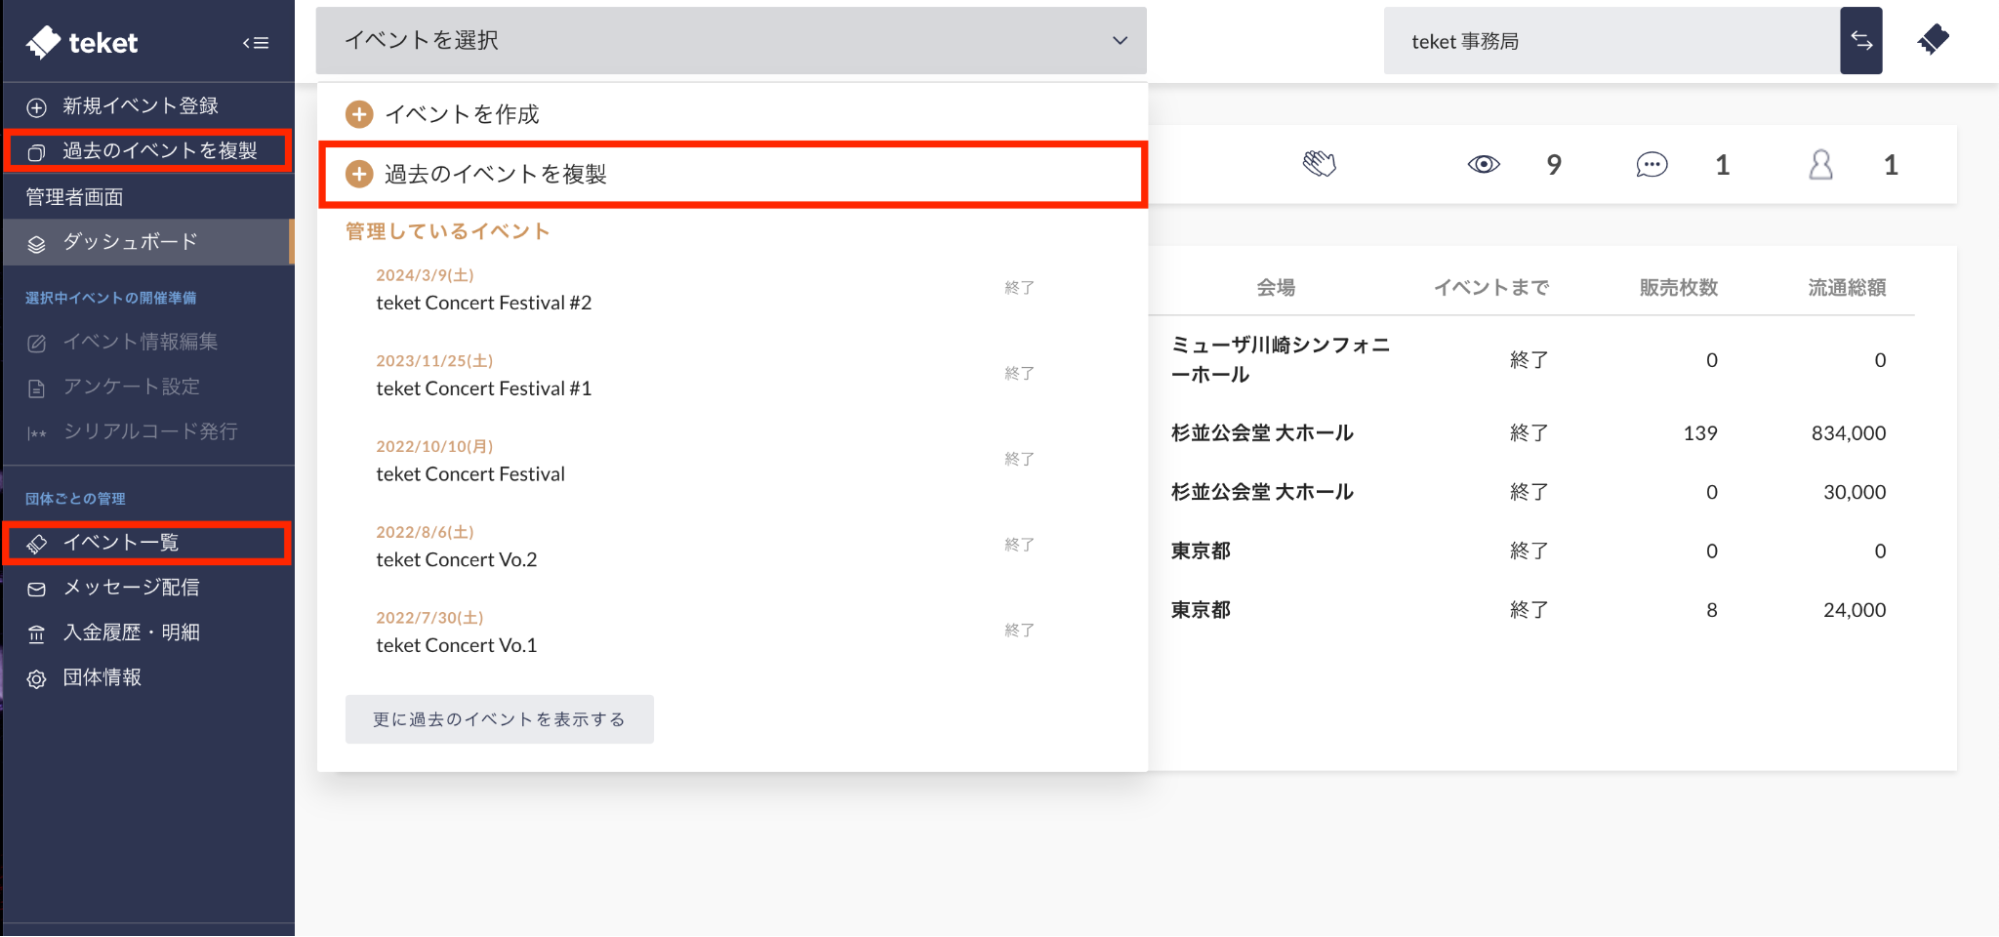Image resolution: width=1999 pixels, height=937 pixels.
Task: Click the gear icon beside 団体情報
Action: click(x=37, y=679)
